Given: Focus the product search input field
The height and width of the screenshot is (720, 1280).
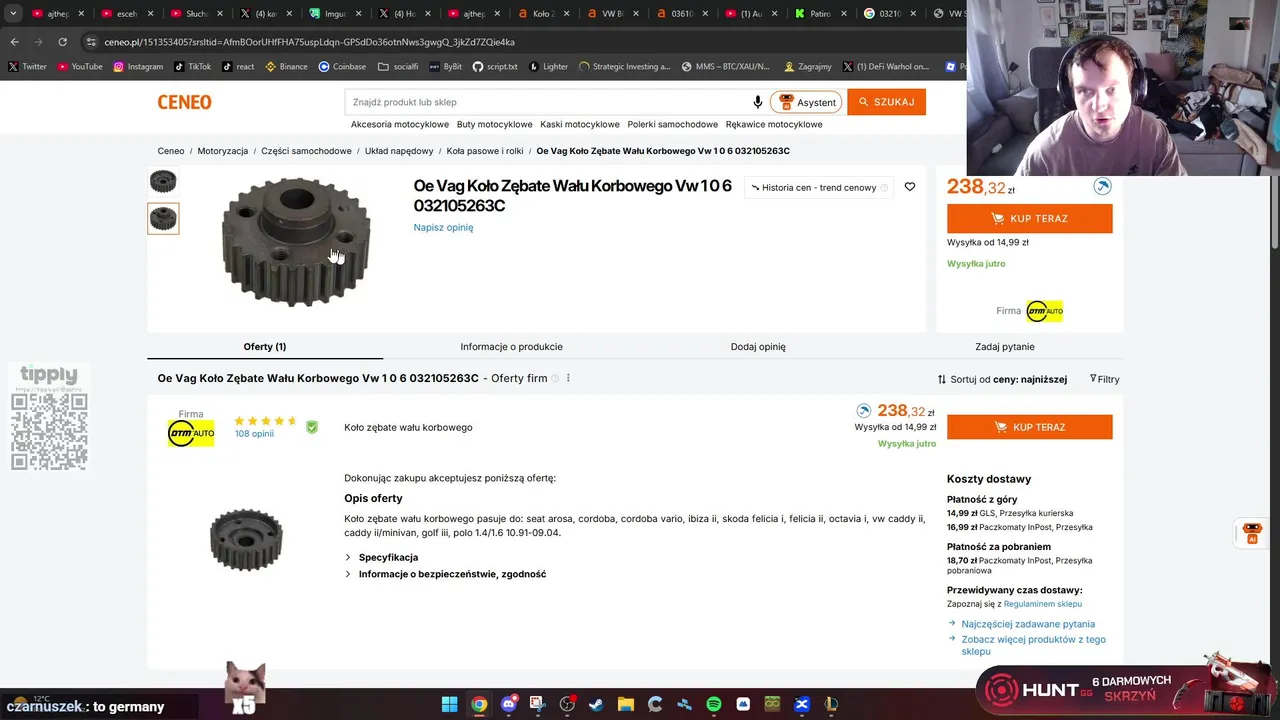Looking at the screenshot, I should tap(548, 102).
